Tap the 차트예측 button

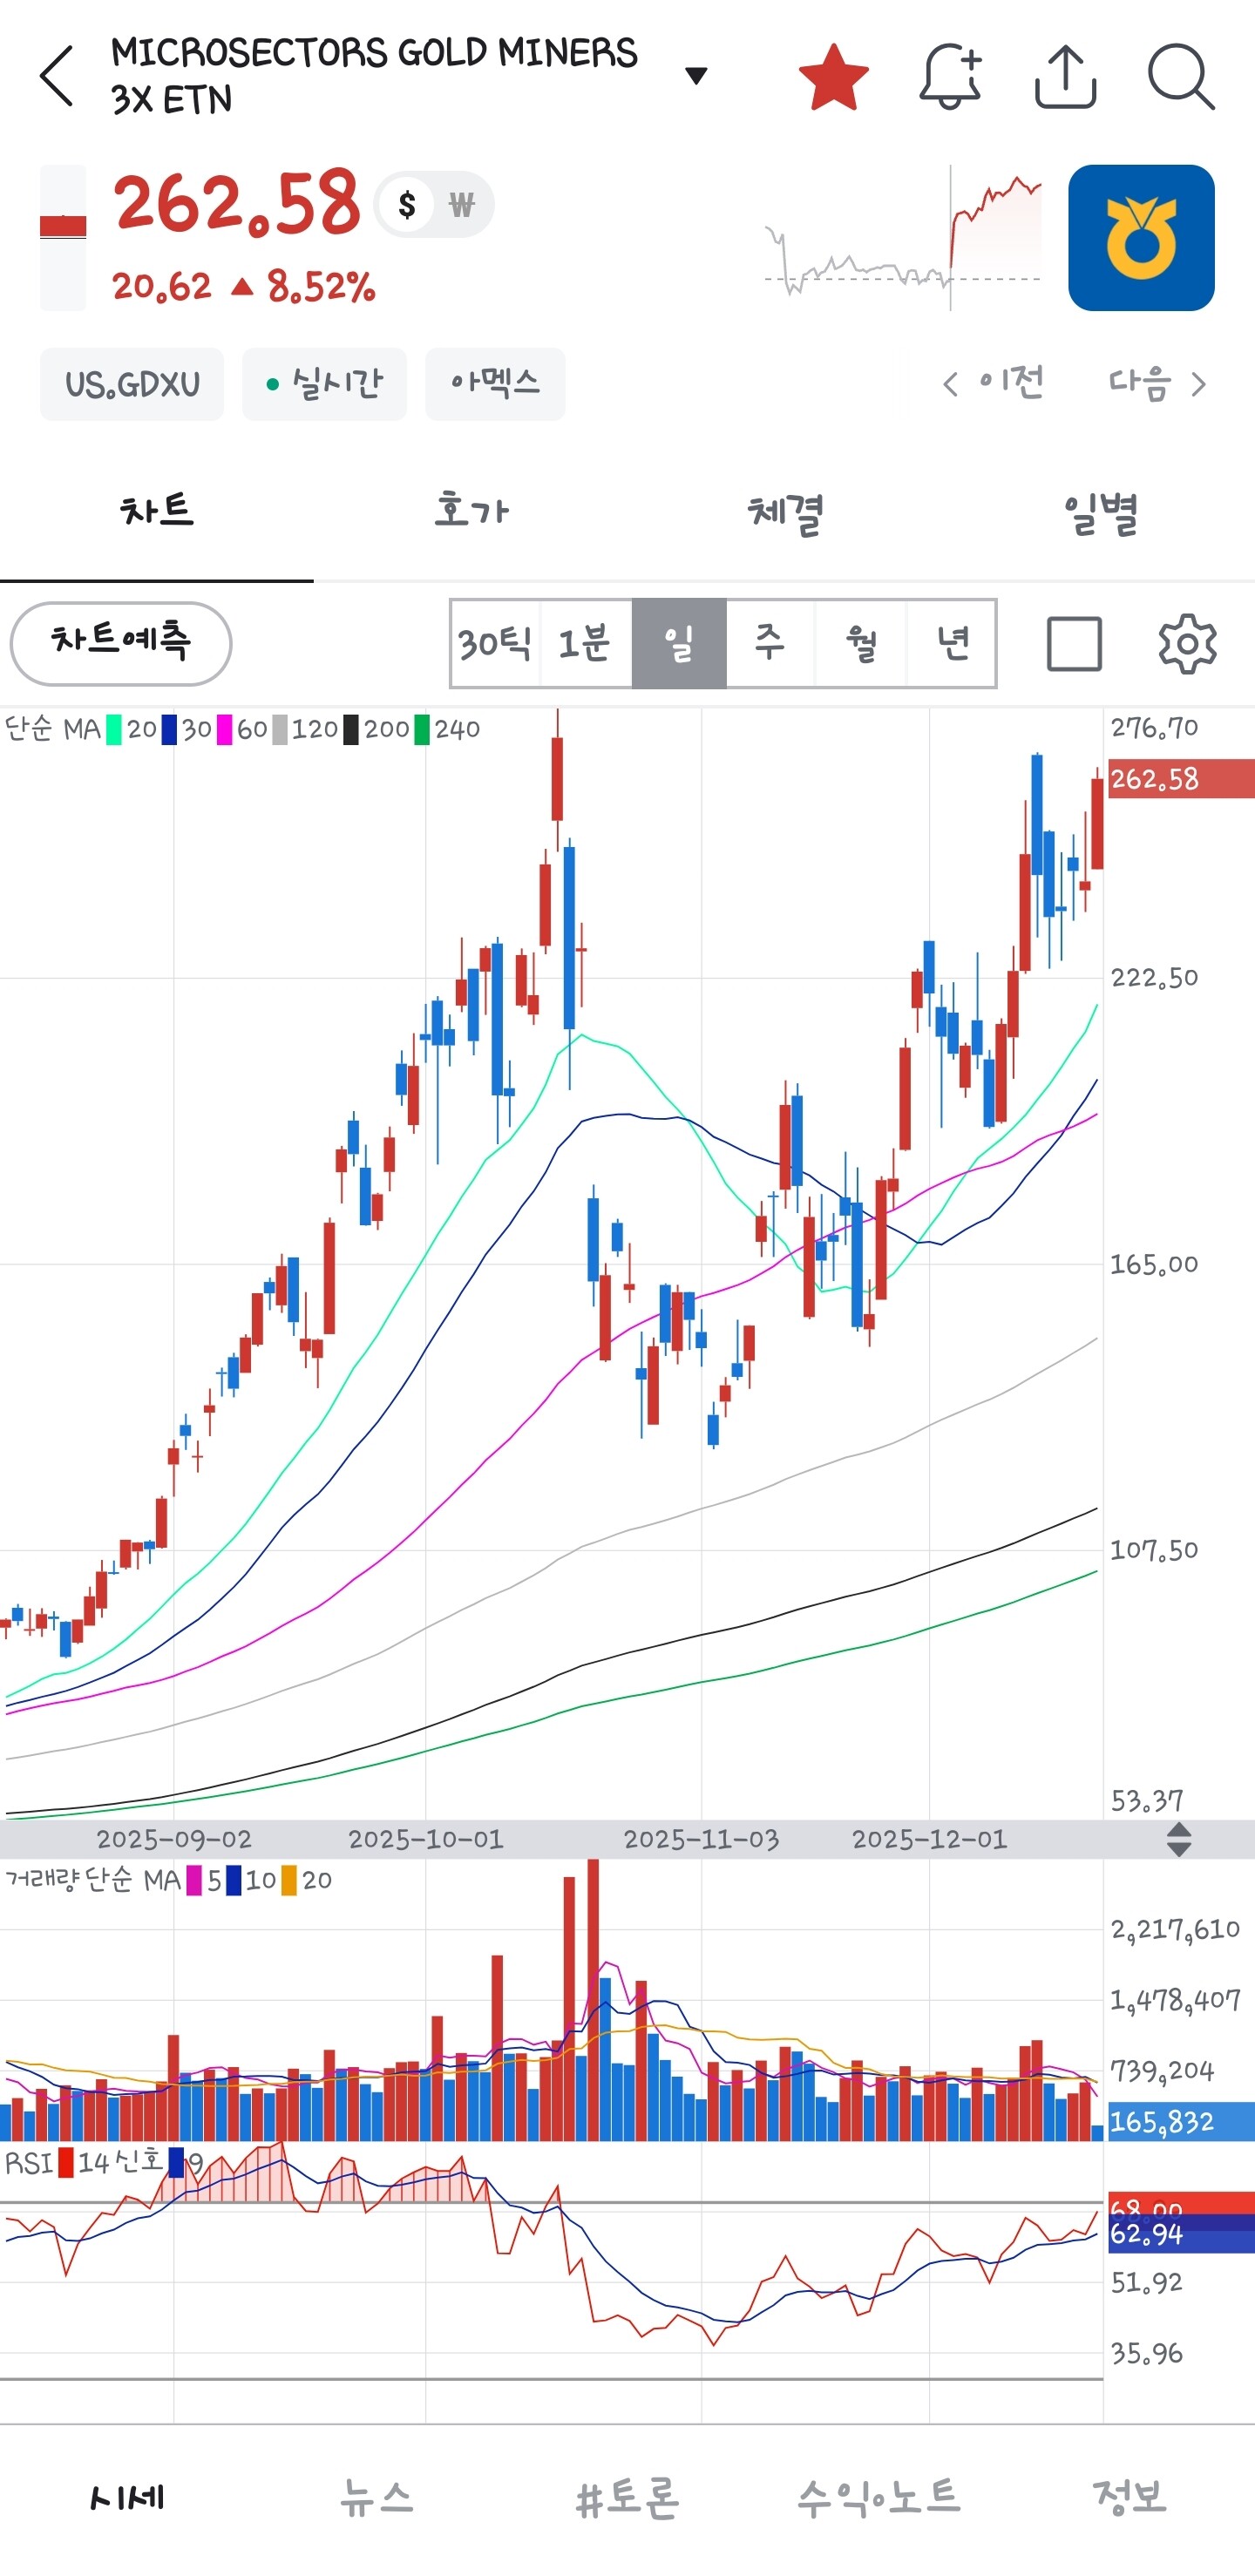(x=121, y=644)
